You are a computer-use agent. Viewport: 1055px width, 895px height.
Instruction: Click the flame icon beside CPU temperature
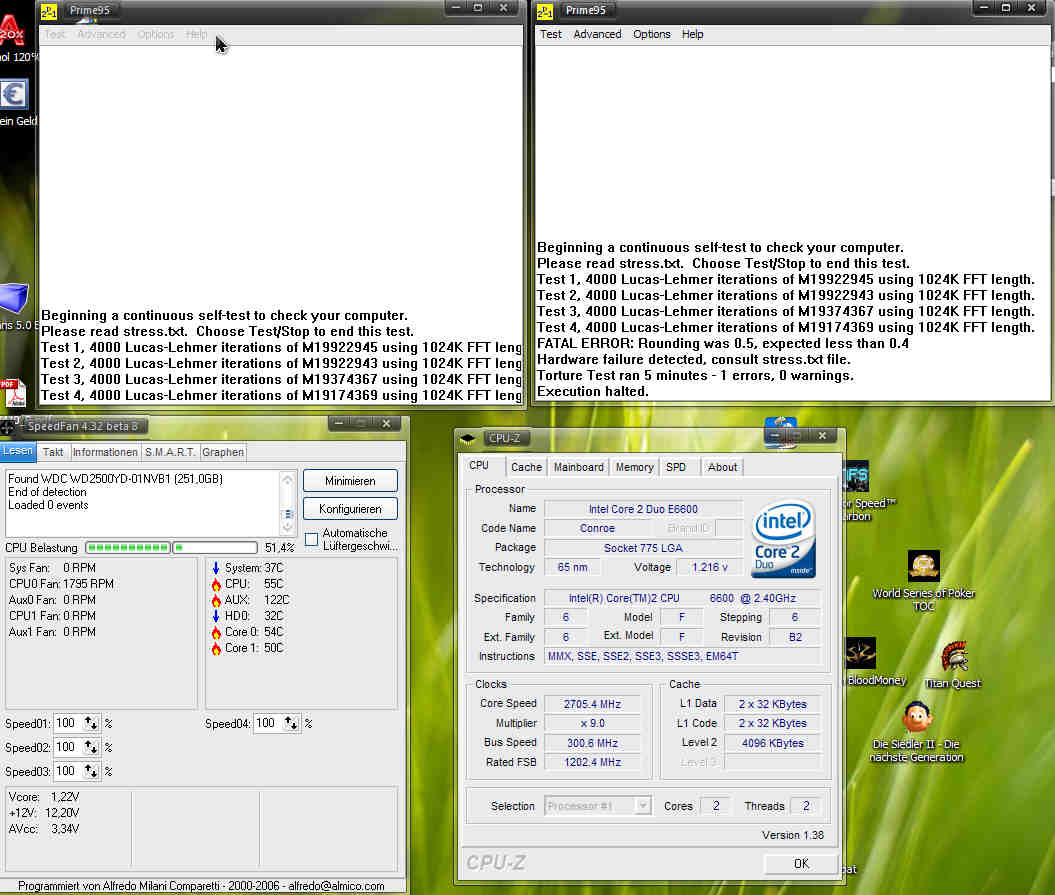click(216, 584)
